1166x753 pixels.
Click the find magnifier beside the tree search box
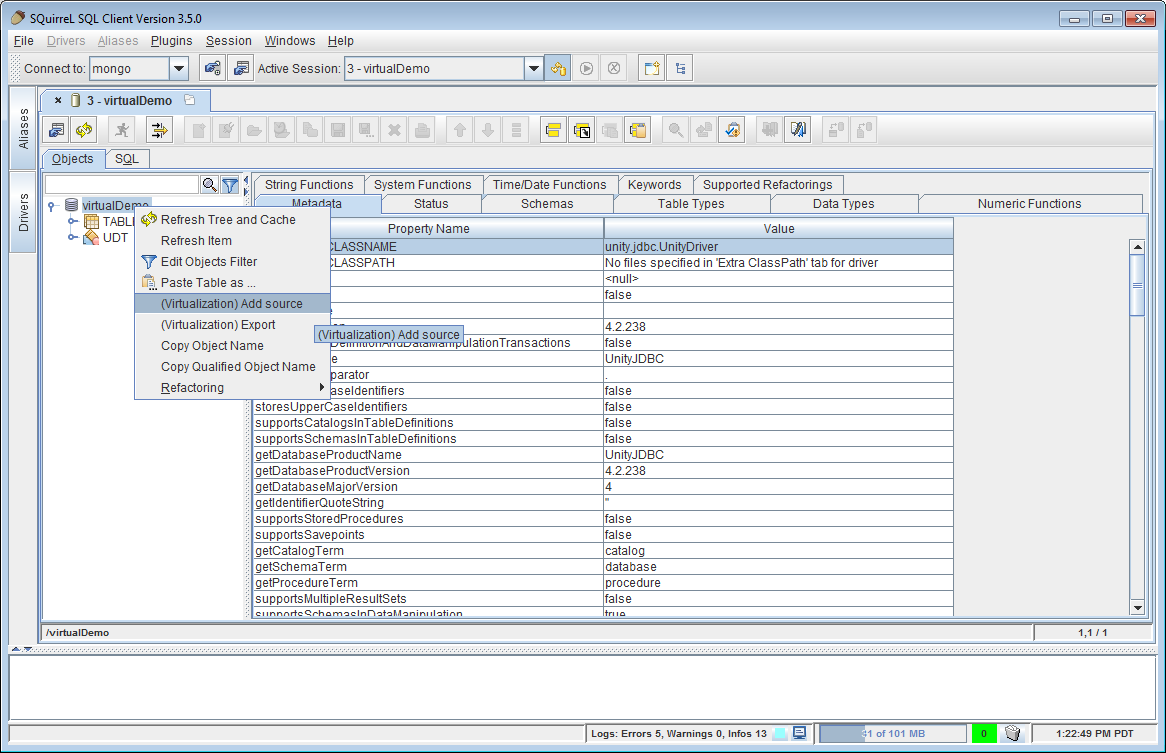210,185
